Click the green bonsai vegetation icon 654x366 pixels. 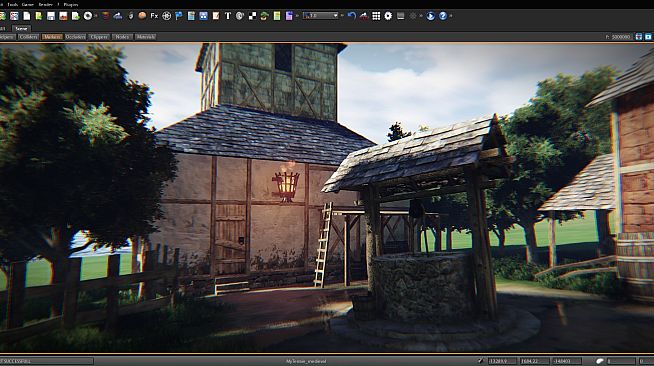click(264, 16)
